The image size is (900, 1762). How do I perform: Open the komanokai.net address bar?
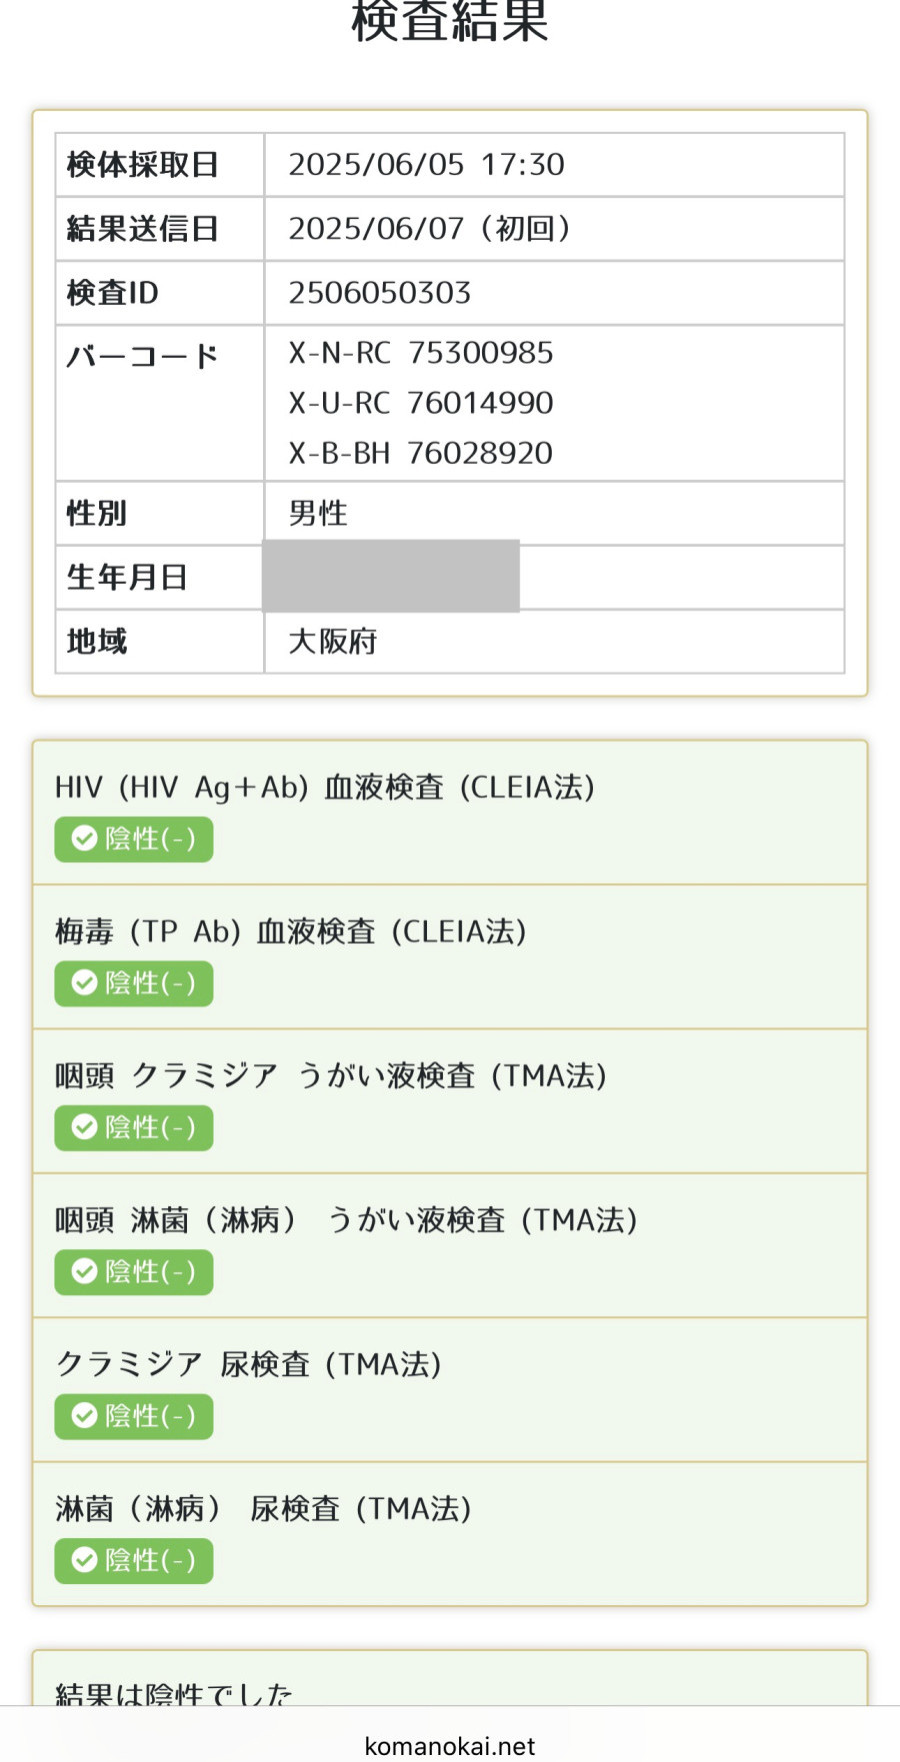[x=450, y=1746]
